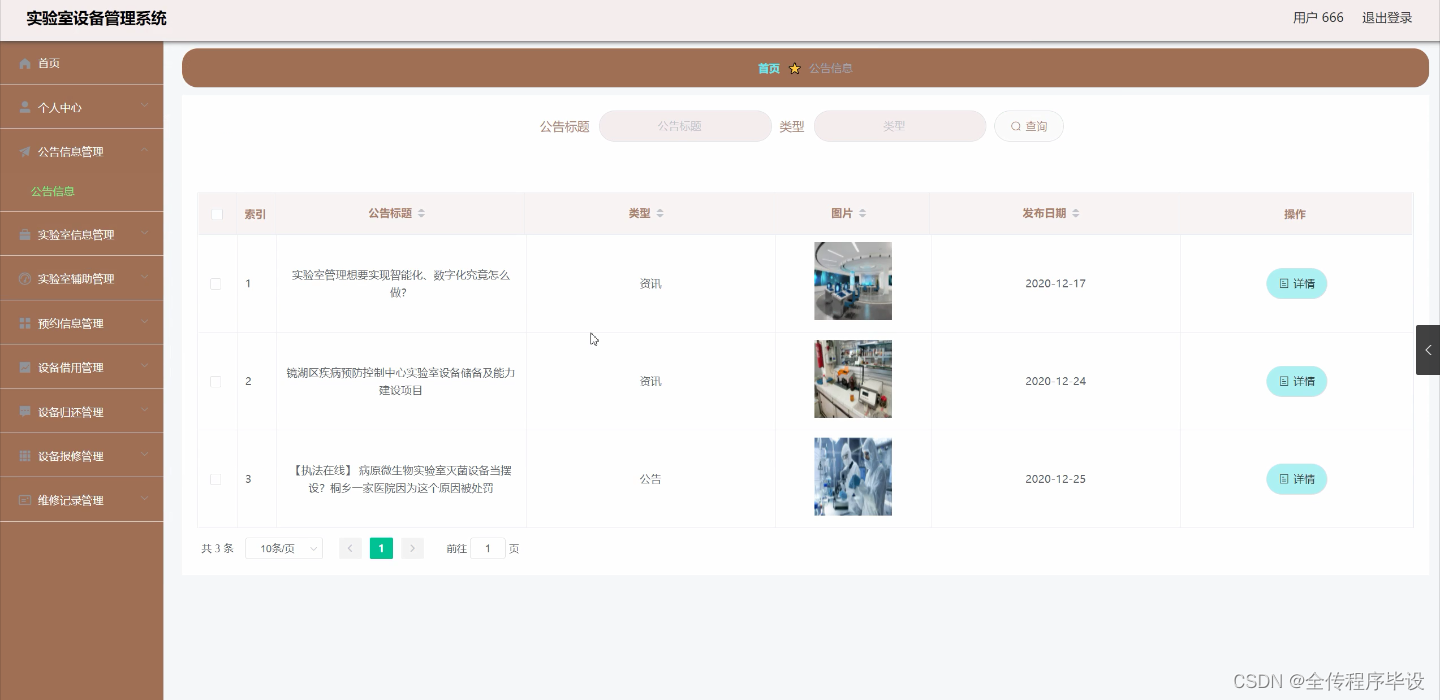The height and width of the screenshot is (700, 1440).
Task: Click the 查询 search button
Action: (1029, 126)
